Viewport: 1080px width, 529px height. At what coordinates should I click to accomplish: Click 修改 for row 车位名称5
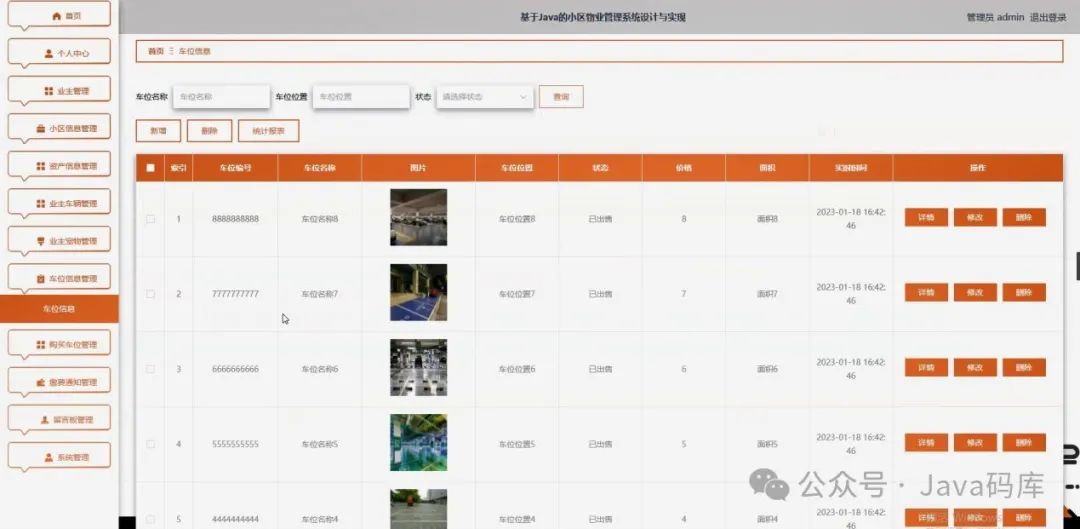pyautogui.click(x=975, y=443)
